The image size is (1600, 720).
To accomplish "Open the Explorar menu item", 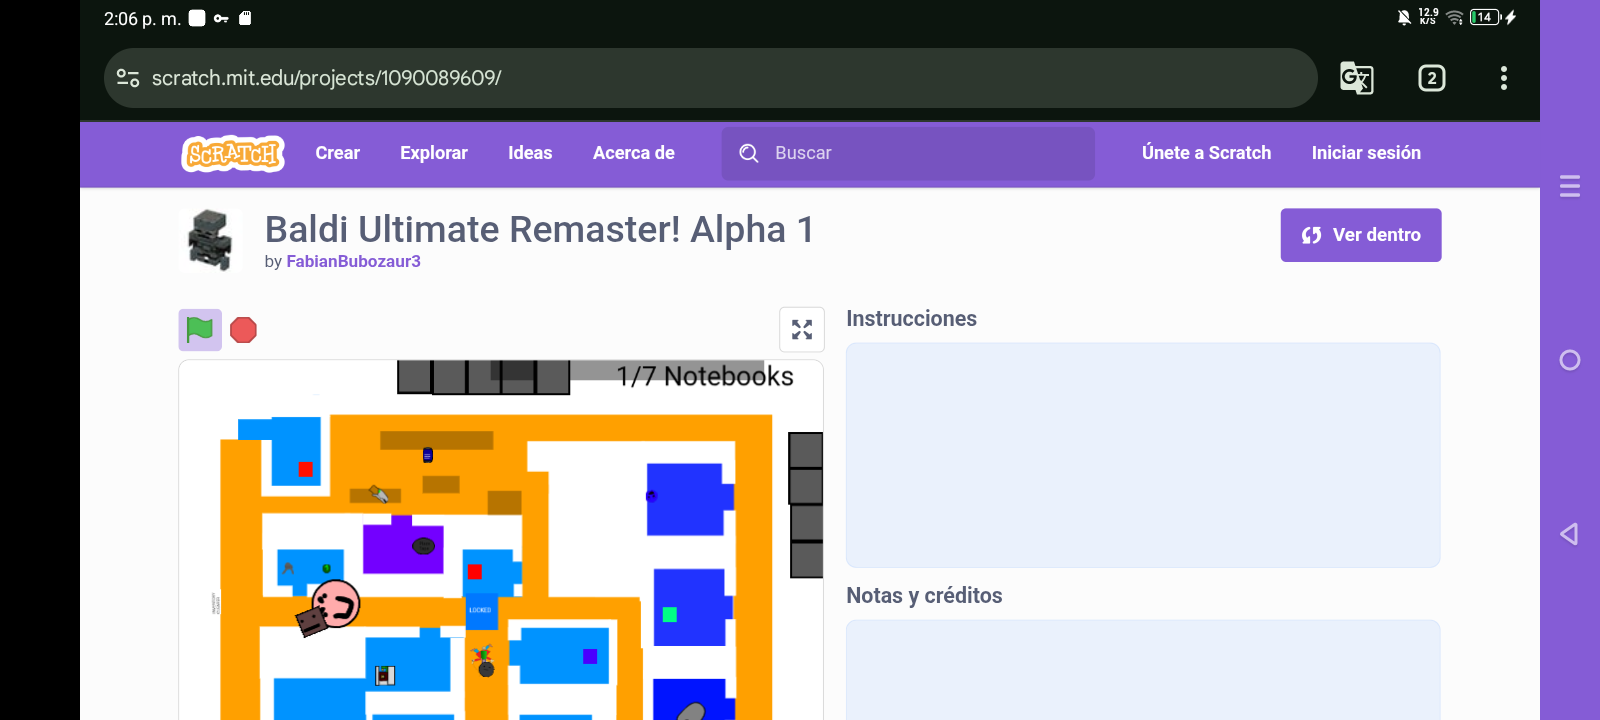I will point(434,153).
